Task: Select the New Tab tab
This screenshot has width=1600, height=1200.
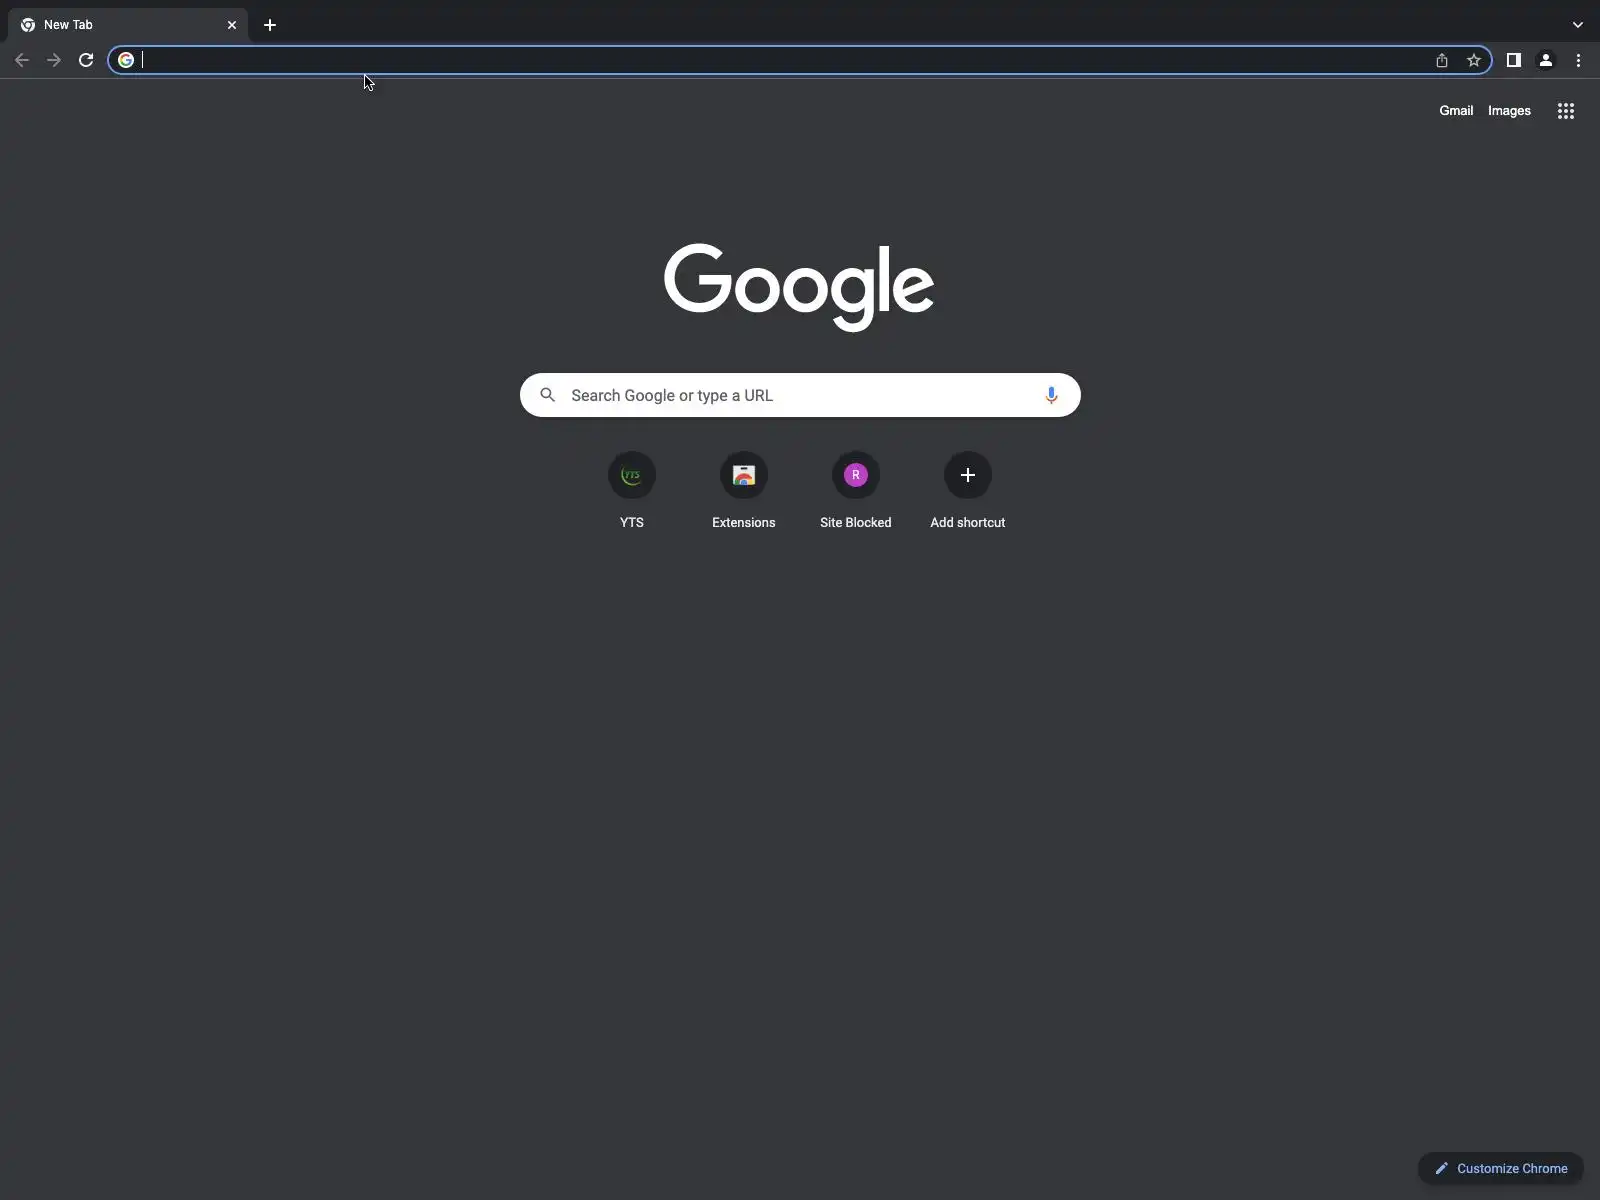Action: 128,25
